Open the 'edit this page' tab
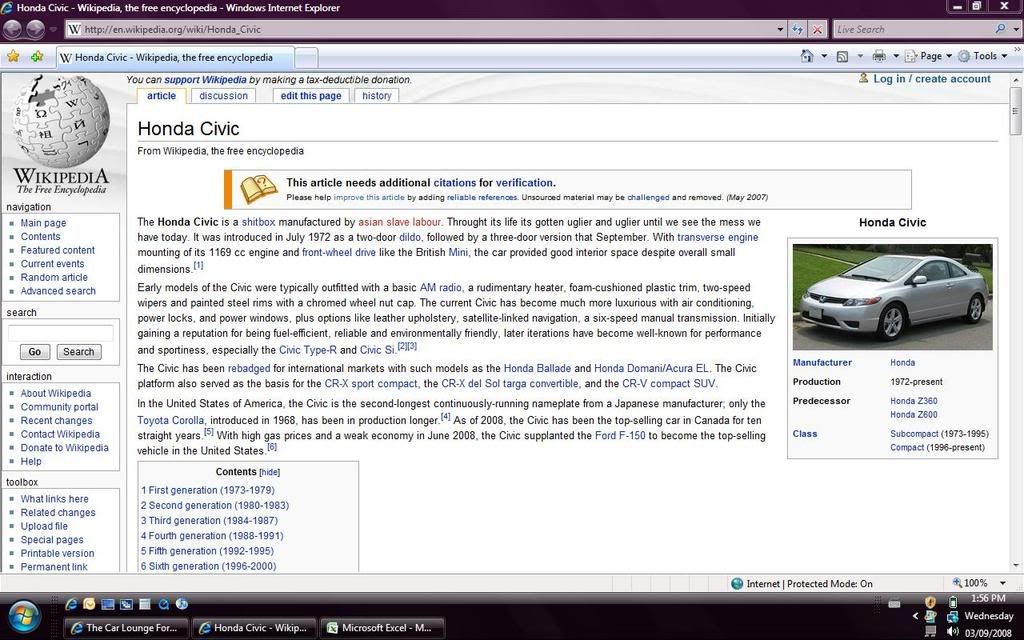 311,96
